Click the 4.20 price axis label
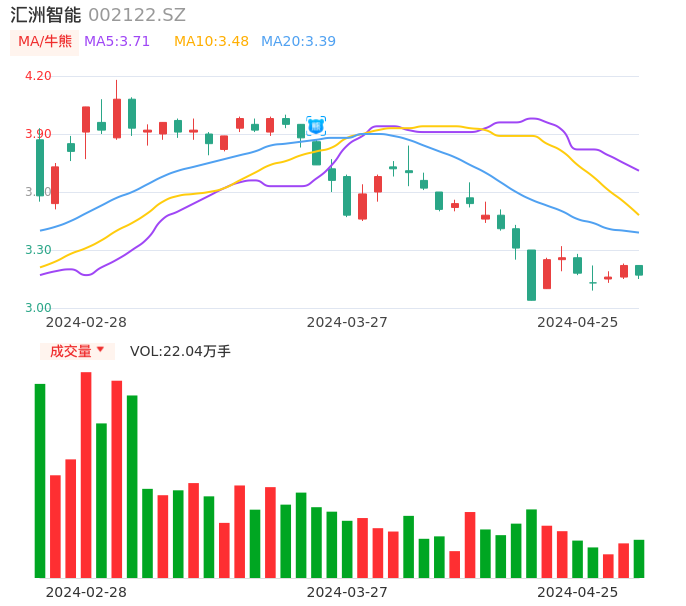Image resolution: width=686 pixels, height=606 pixels. coord(37,76)
